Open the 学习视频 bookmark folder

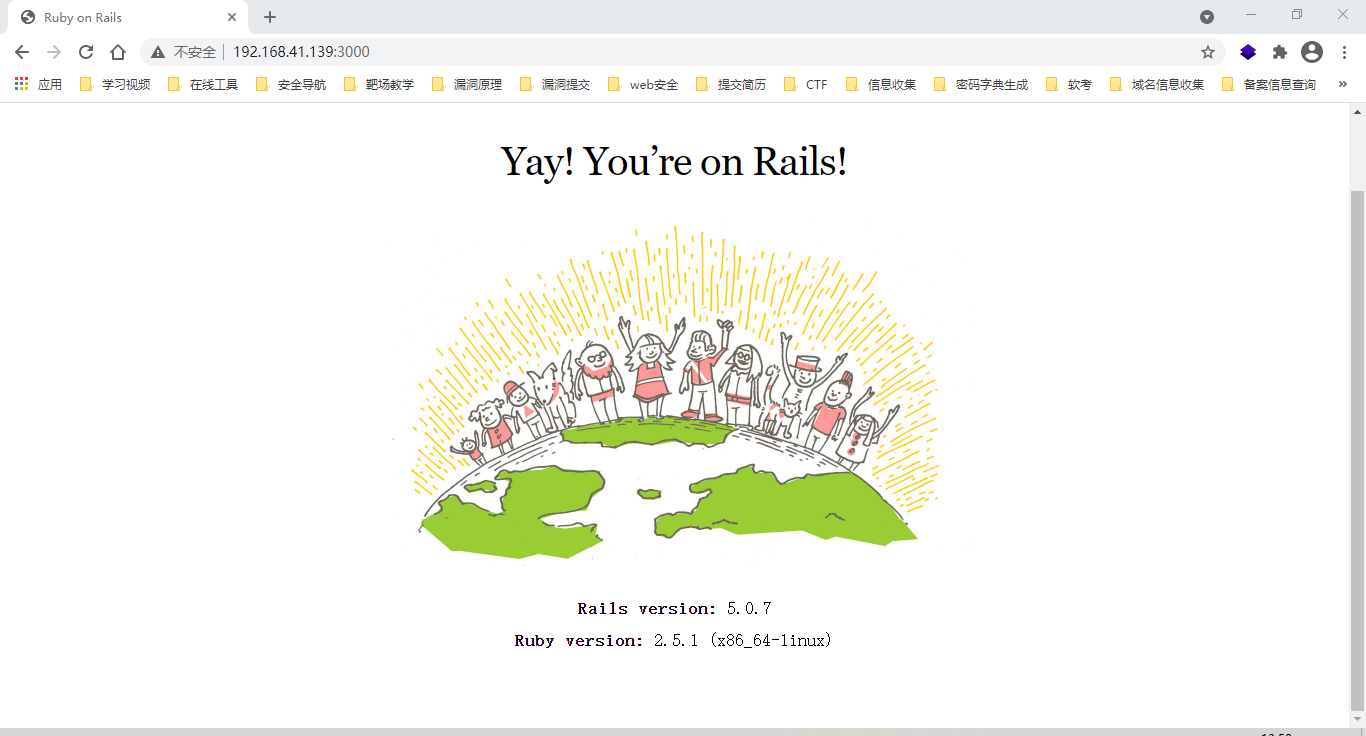[x=115, y=84]
